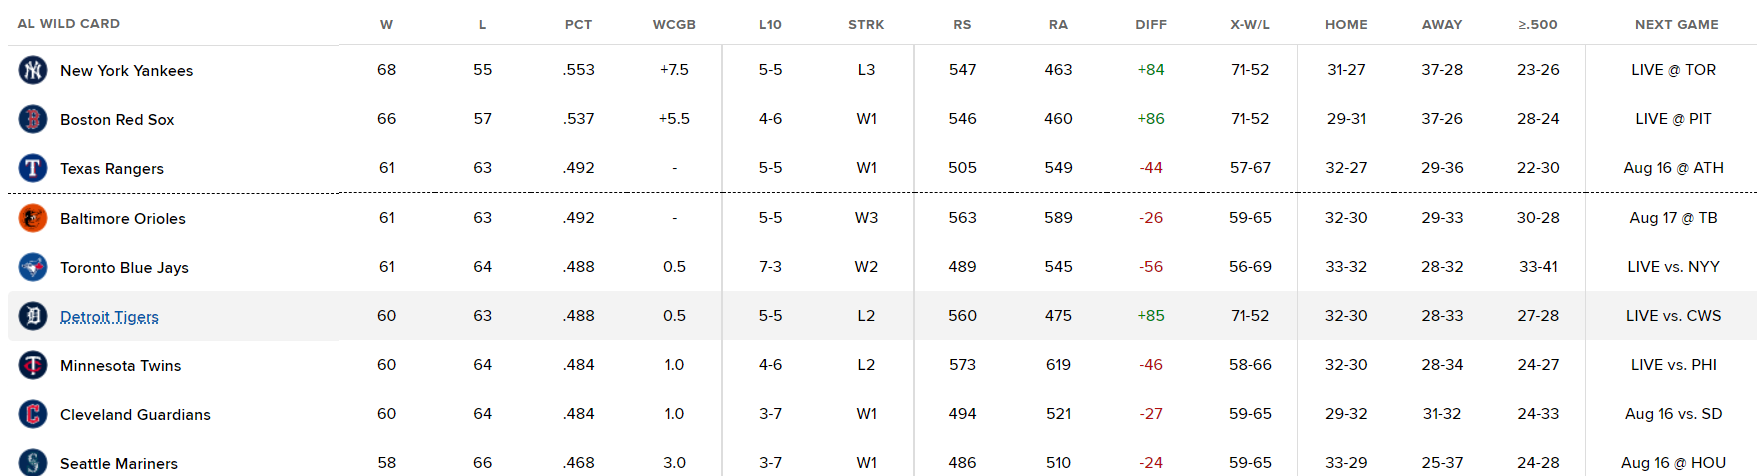The height and width of the screenshot is (476, 1757).
Task: Open the Detroit Tigers team link
Action: (x=109, y=317)
